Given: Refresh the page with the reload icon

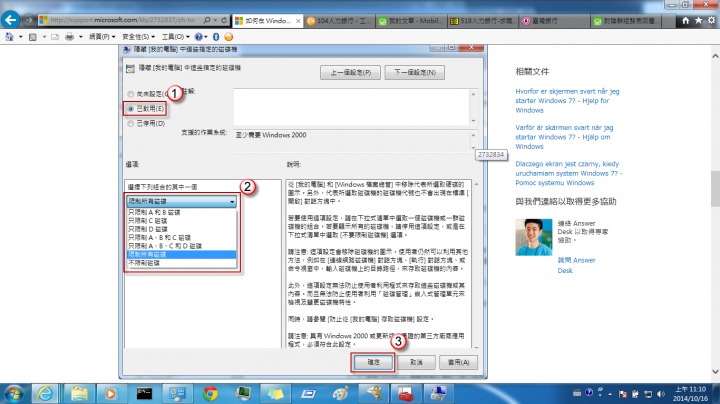Looking at the screenshot, I should [224, 20].
